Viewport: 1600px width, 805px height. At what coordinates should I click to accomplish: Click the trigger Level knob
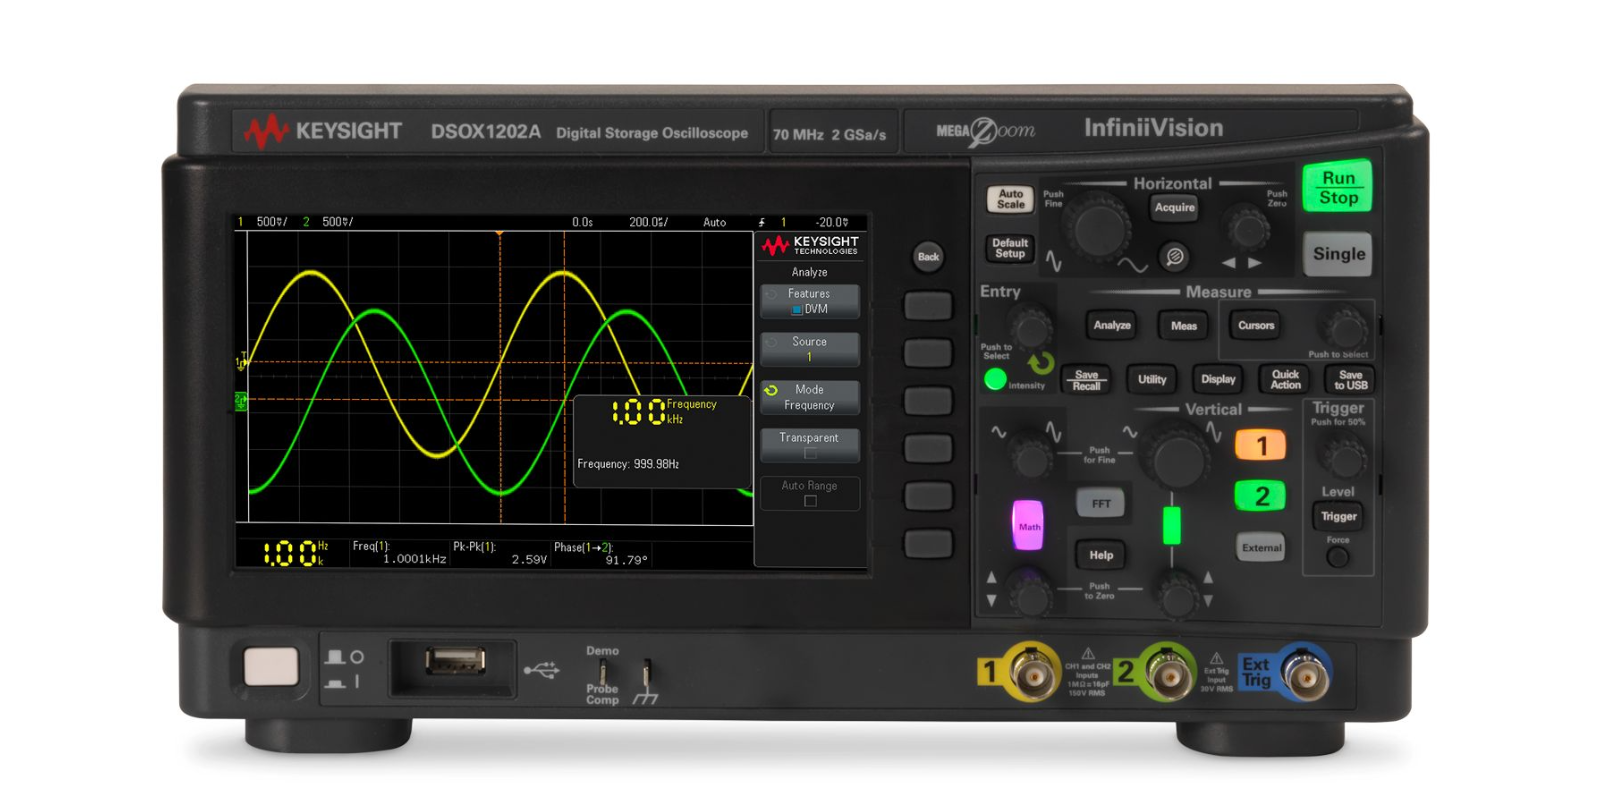point(1343,458)
